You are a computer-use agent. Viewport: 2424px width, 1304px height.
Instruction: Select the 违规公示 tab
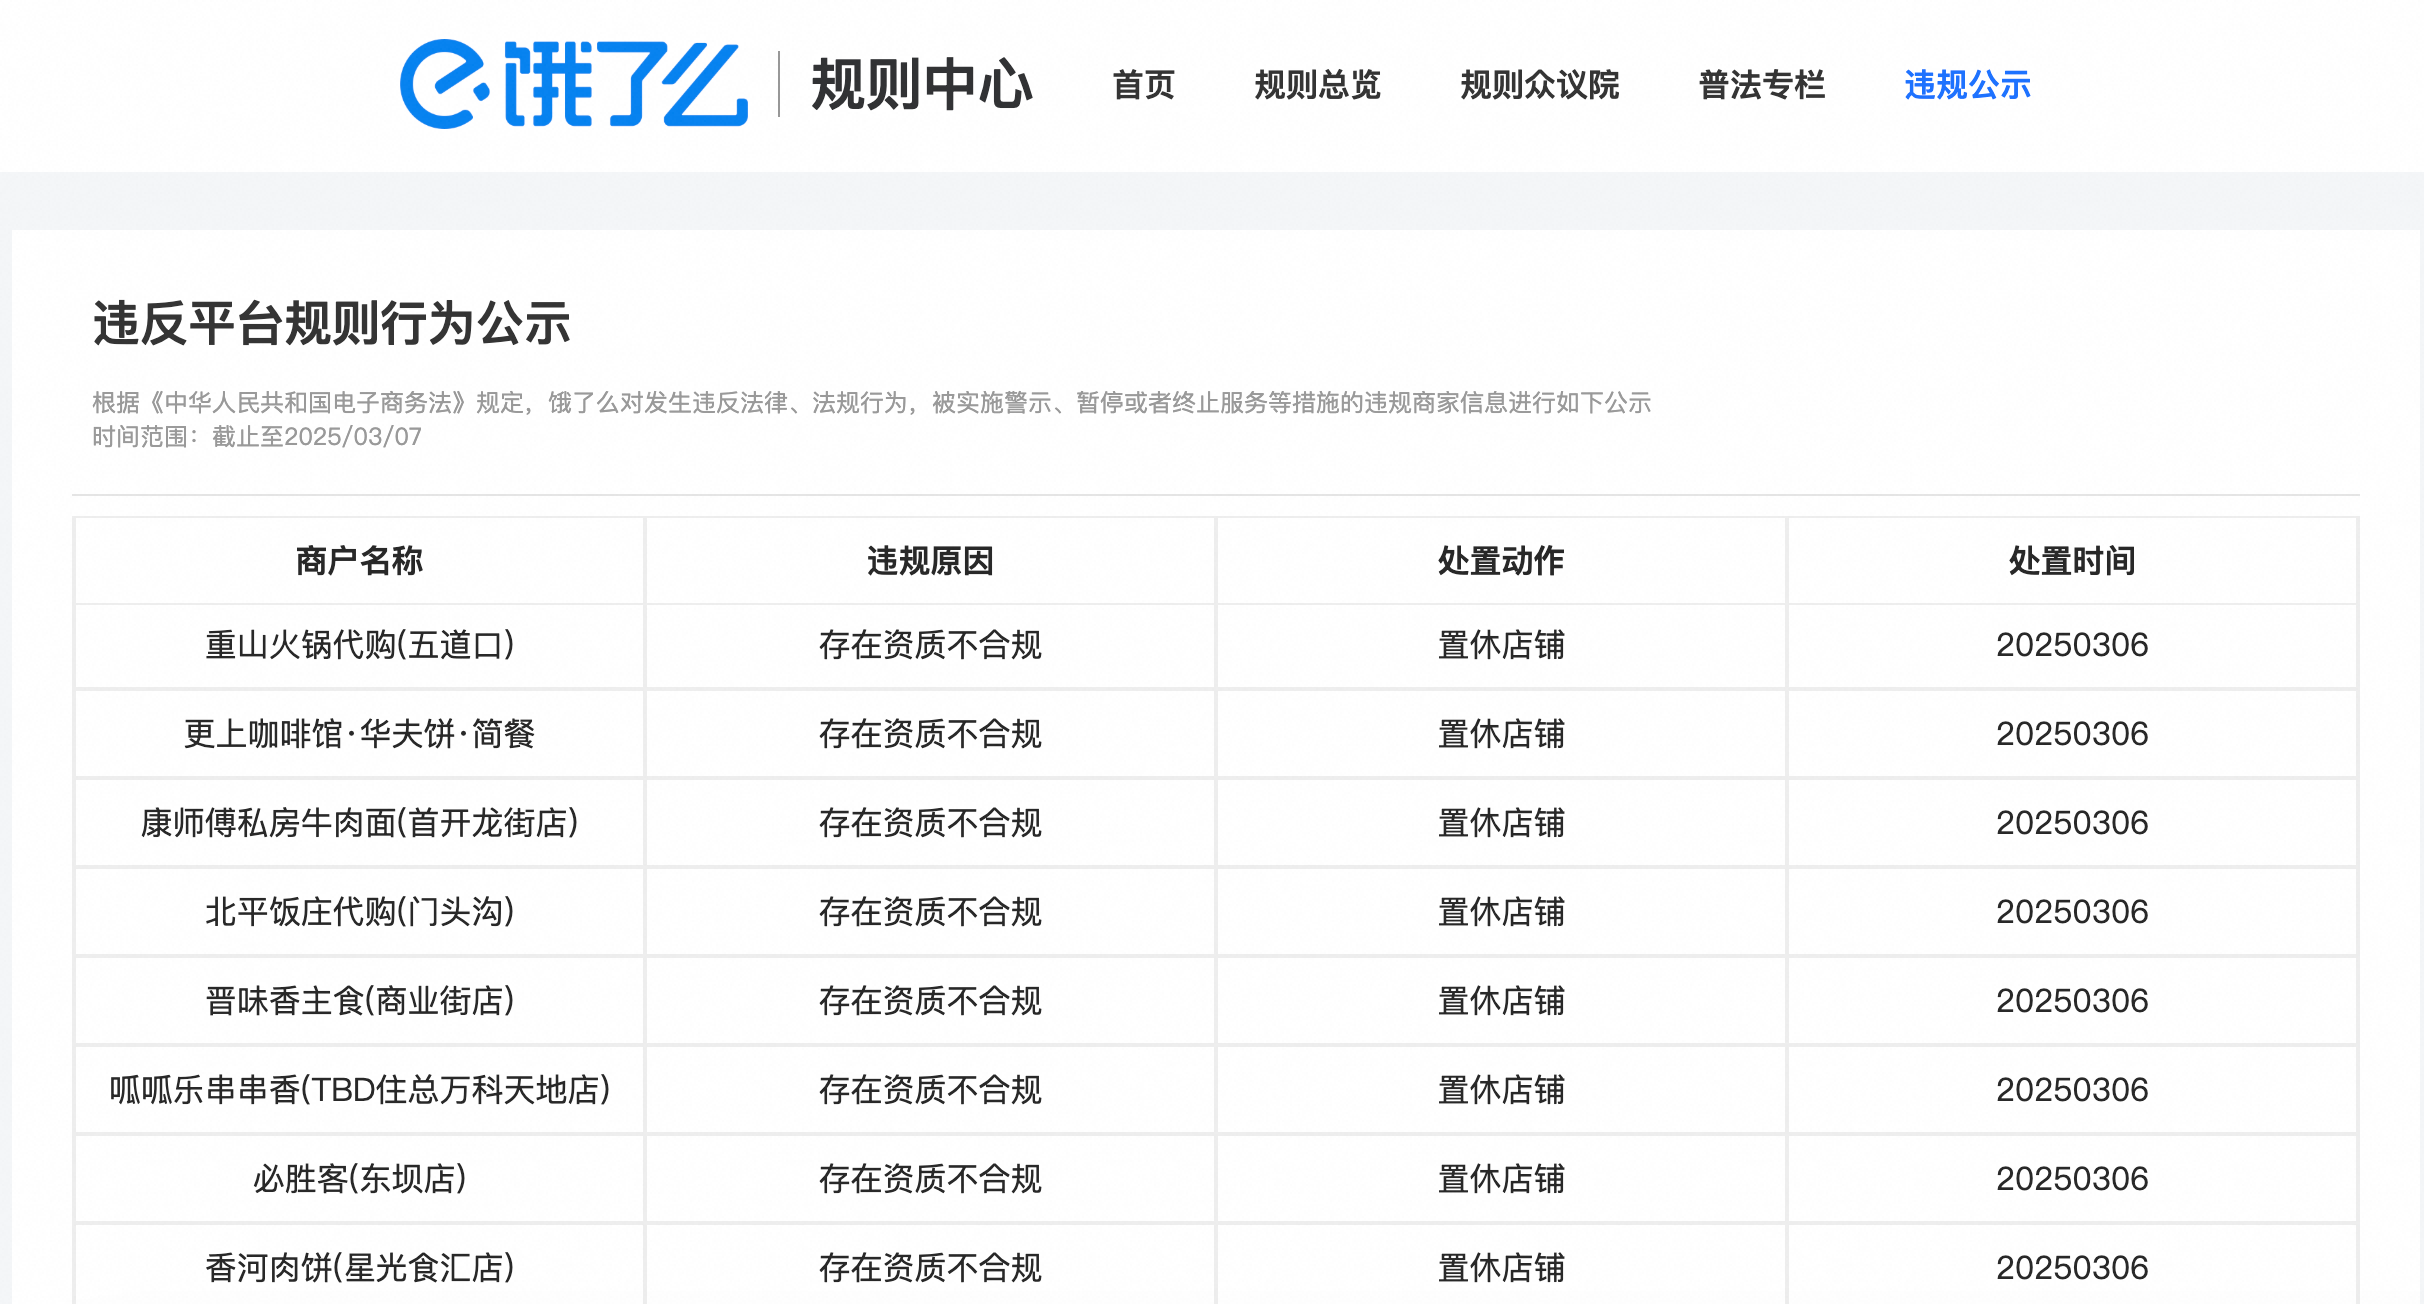[x=1967, y=85]
